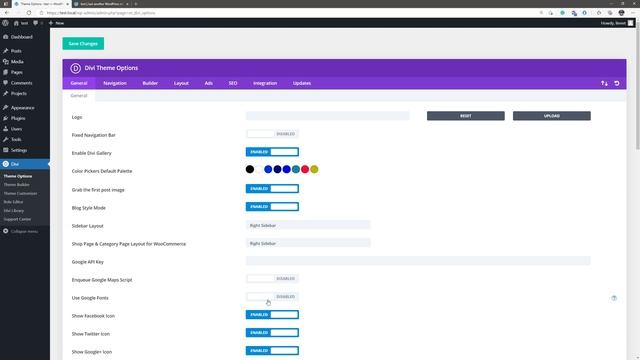The height and width of the screenshot is (360, 640).
Task: Click the Google API Key input field
Action: (x=418, y=261)
